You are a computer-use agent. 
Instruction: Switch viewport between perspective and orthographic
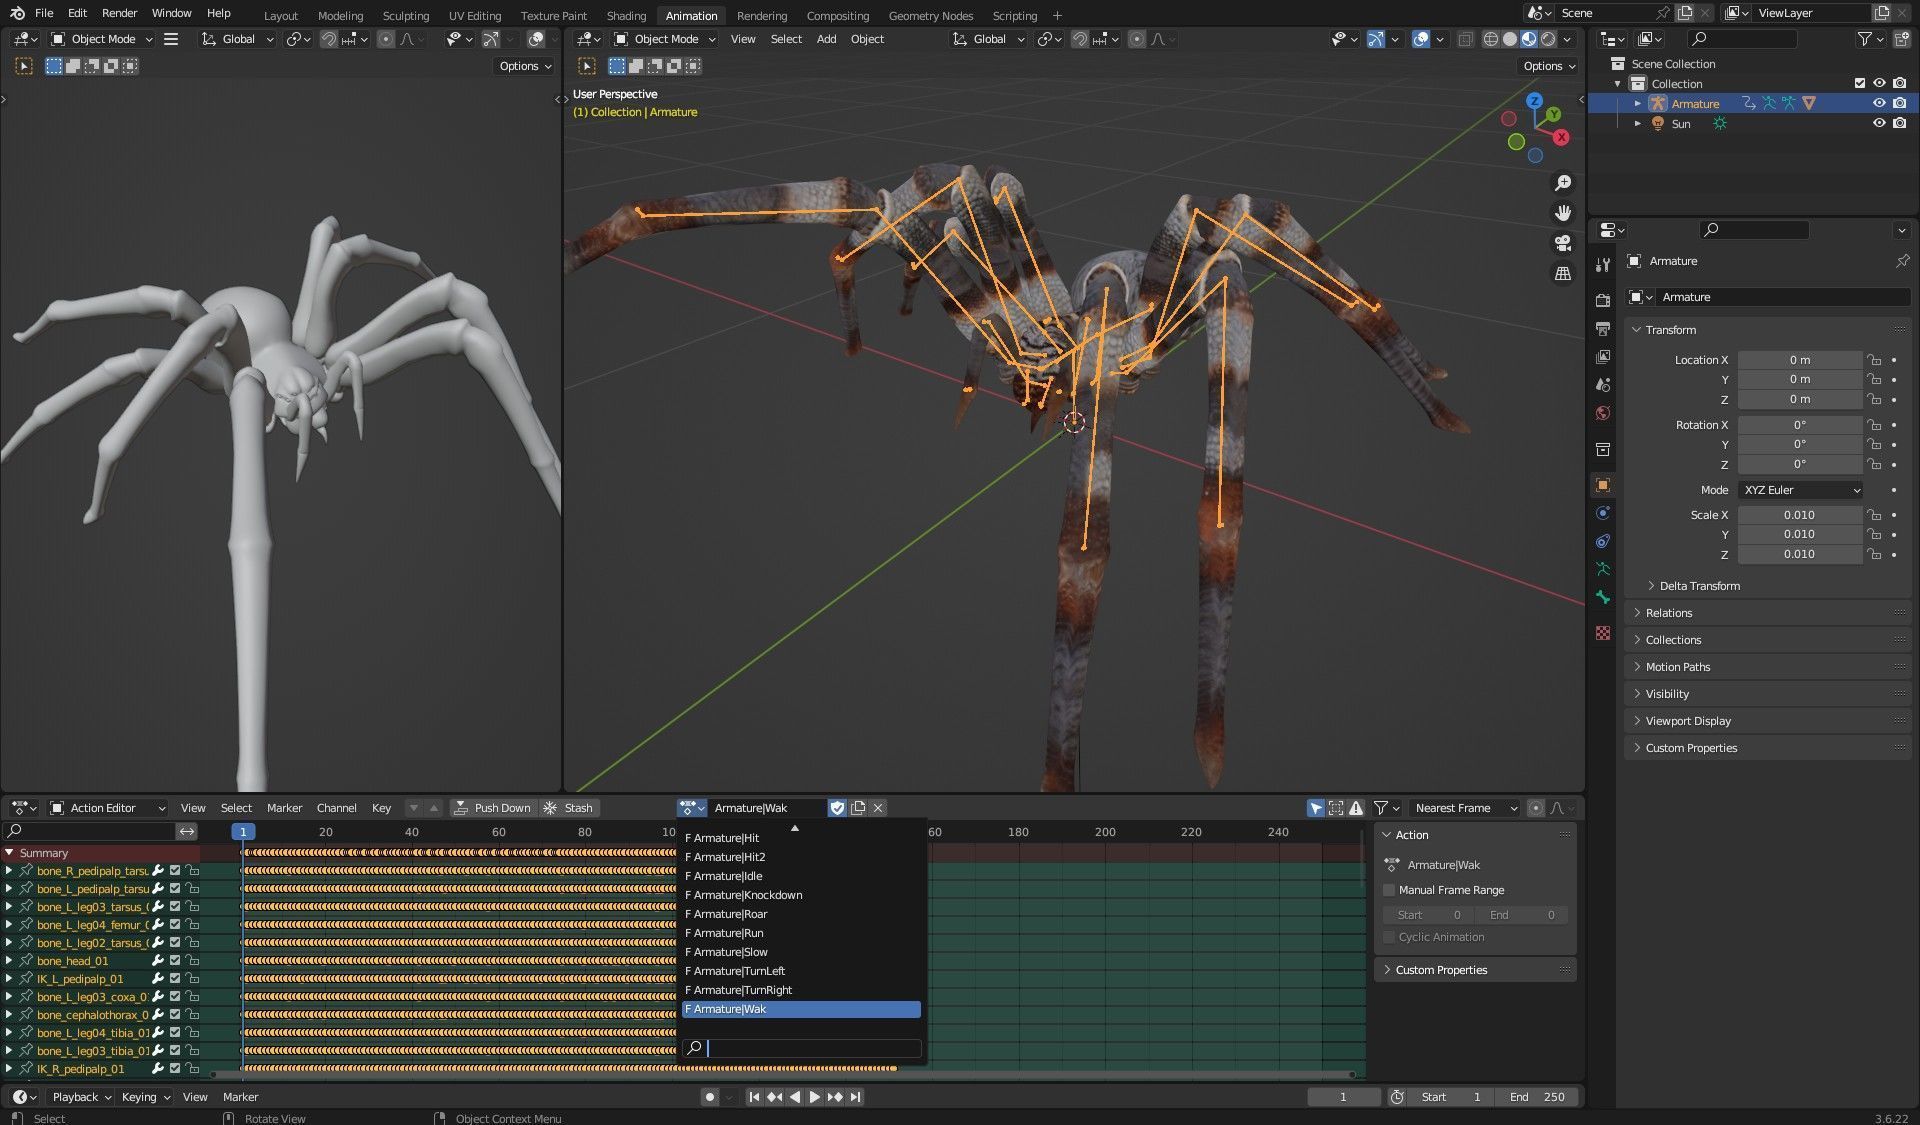(1562, 273)
